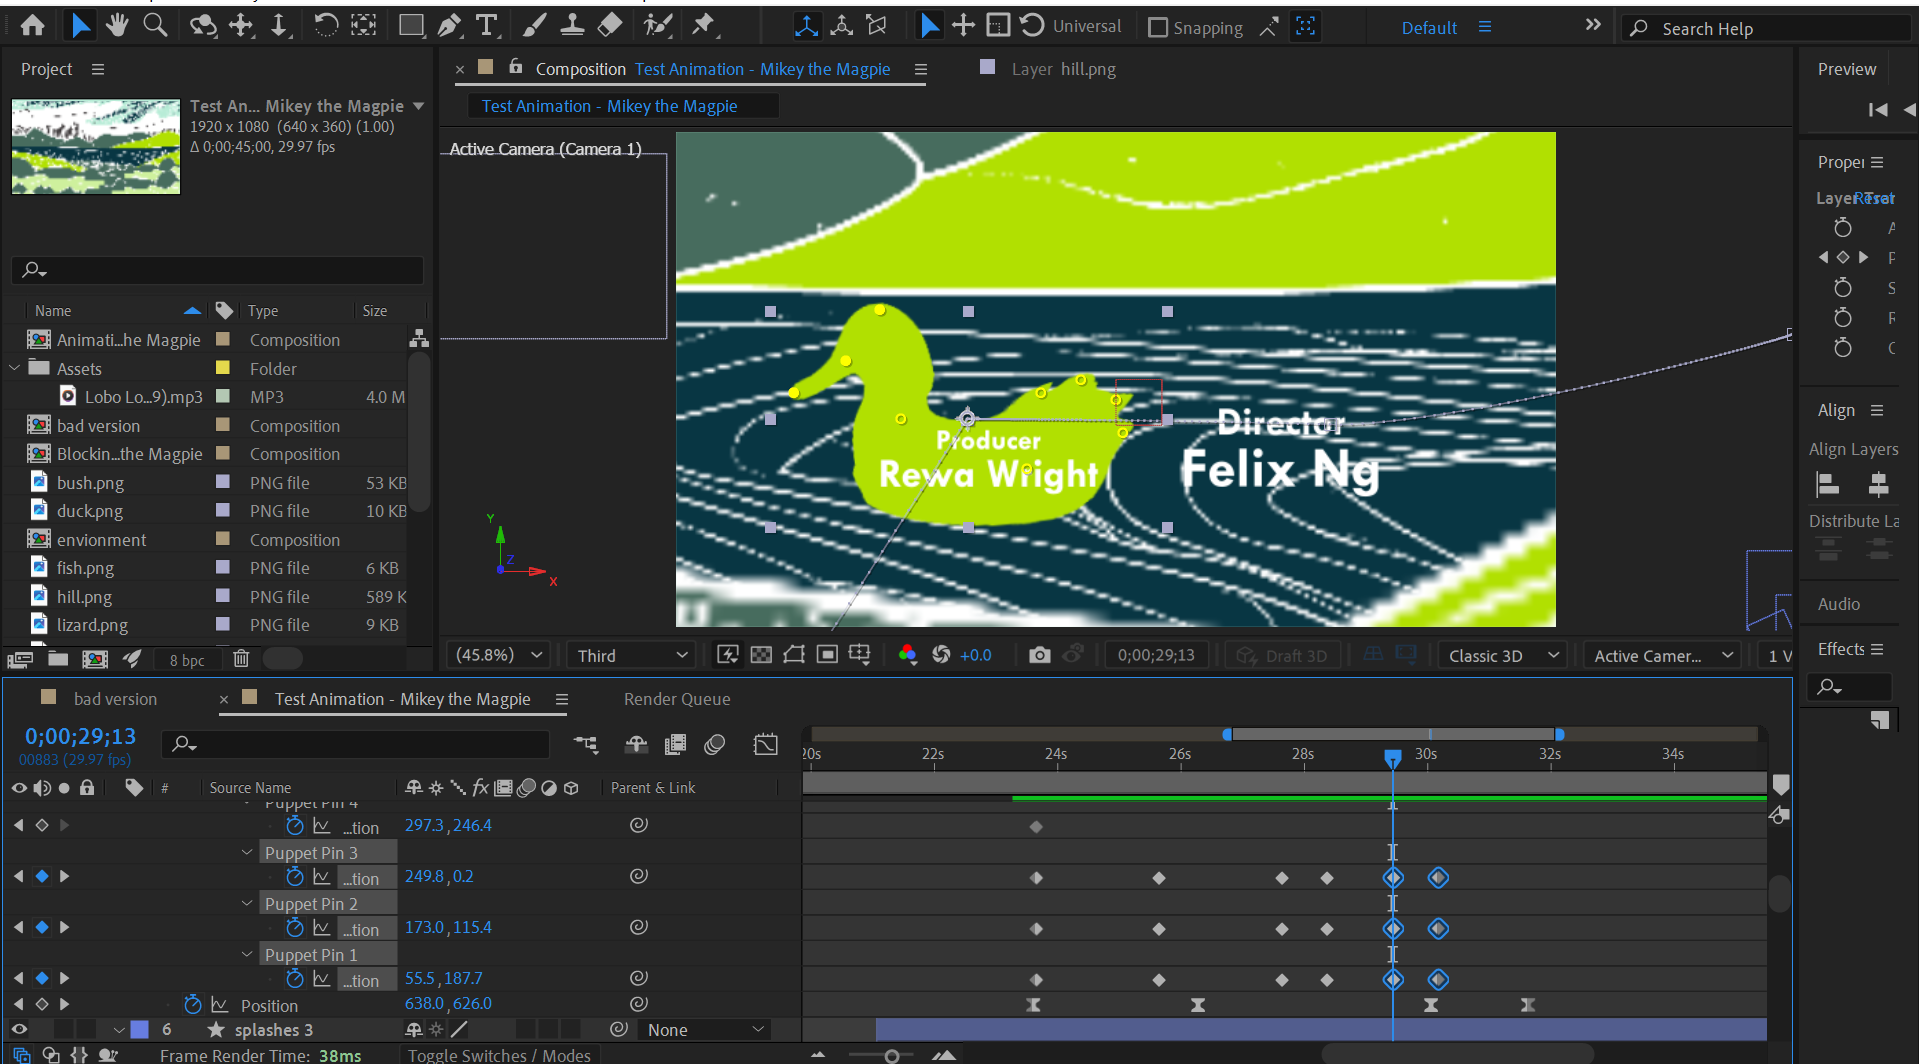Open the Composition panel hamburger menu
The image size is (1919, 1064).
pyautogui.click(x=921, y=69)
